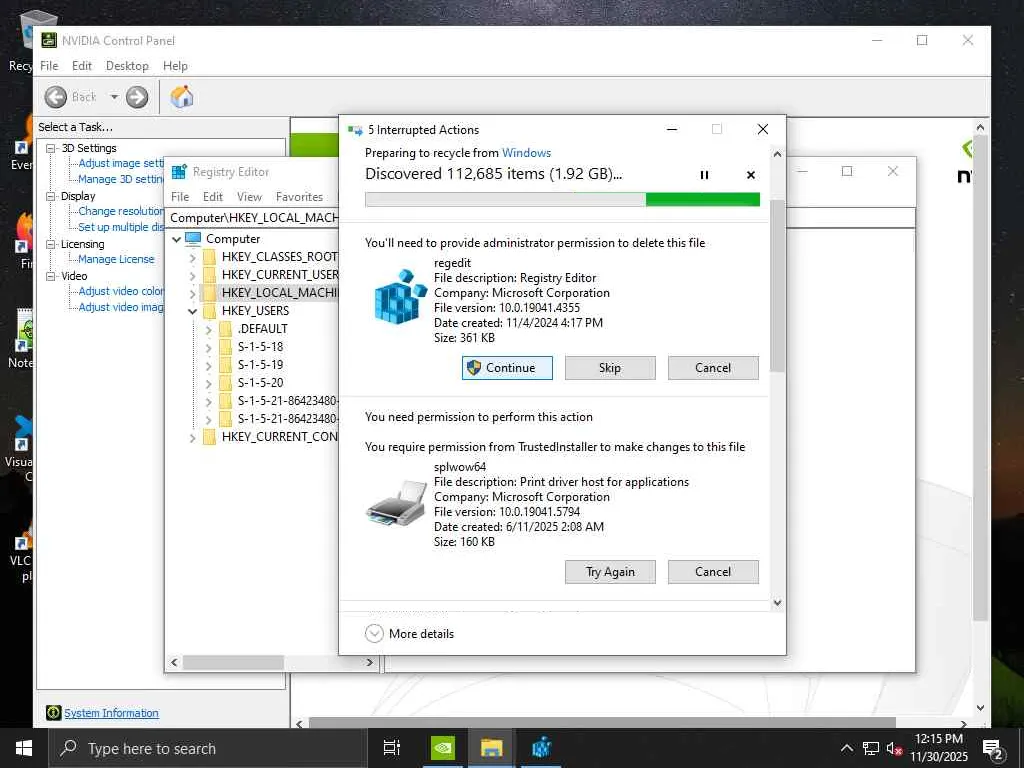Click the recycle progress bar

click(x=562, y=199)
